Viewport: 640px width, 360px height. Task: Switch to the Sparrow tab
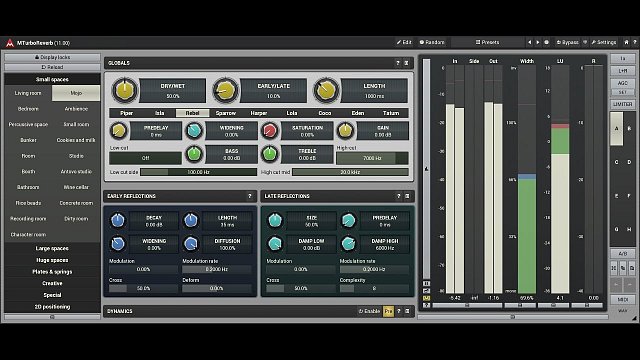[x=226, y=113]
